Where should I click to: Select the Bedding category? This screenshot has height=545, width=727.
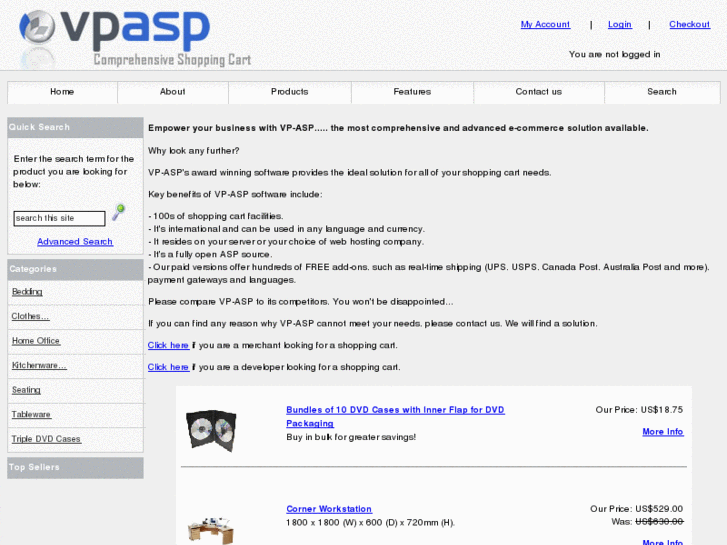click(x=27, y=292)
